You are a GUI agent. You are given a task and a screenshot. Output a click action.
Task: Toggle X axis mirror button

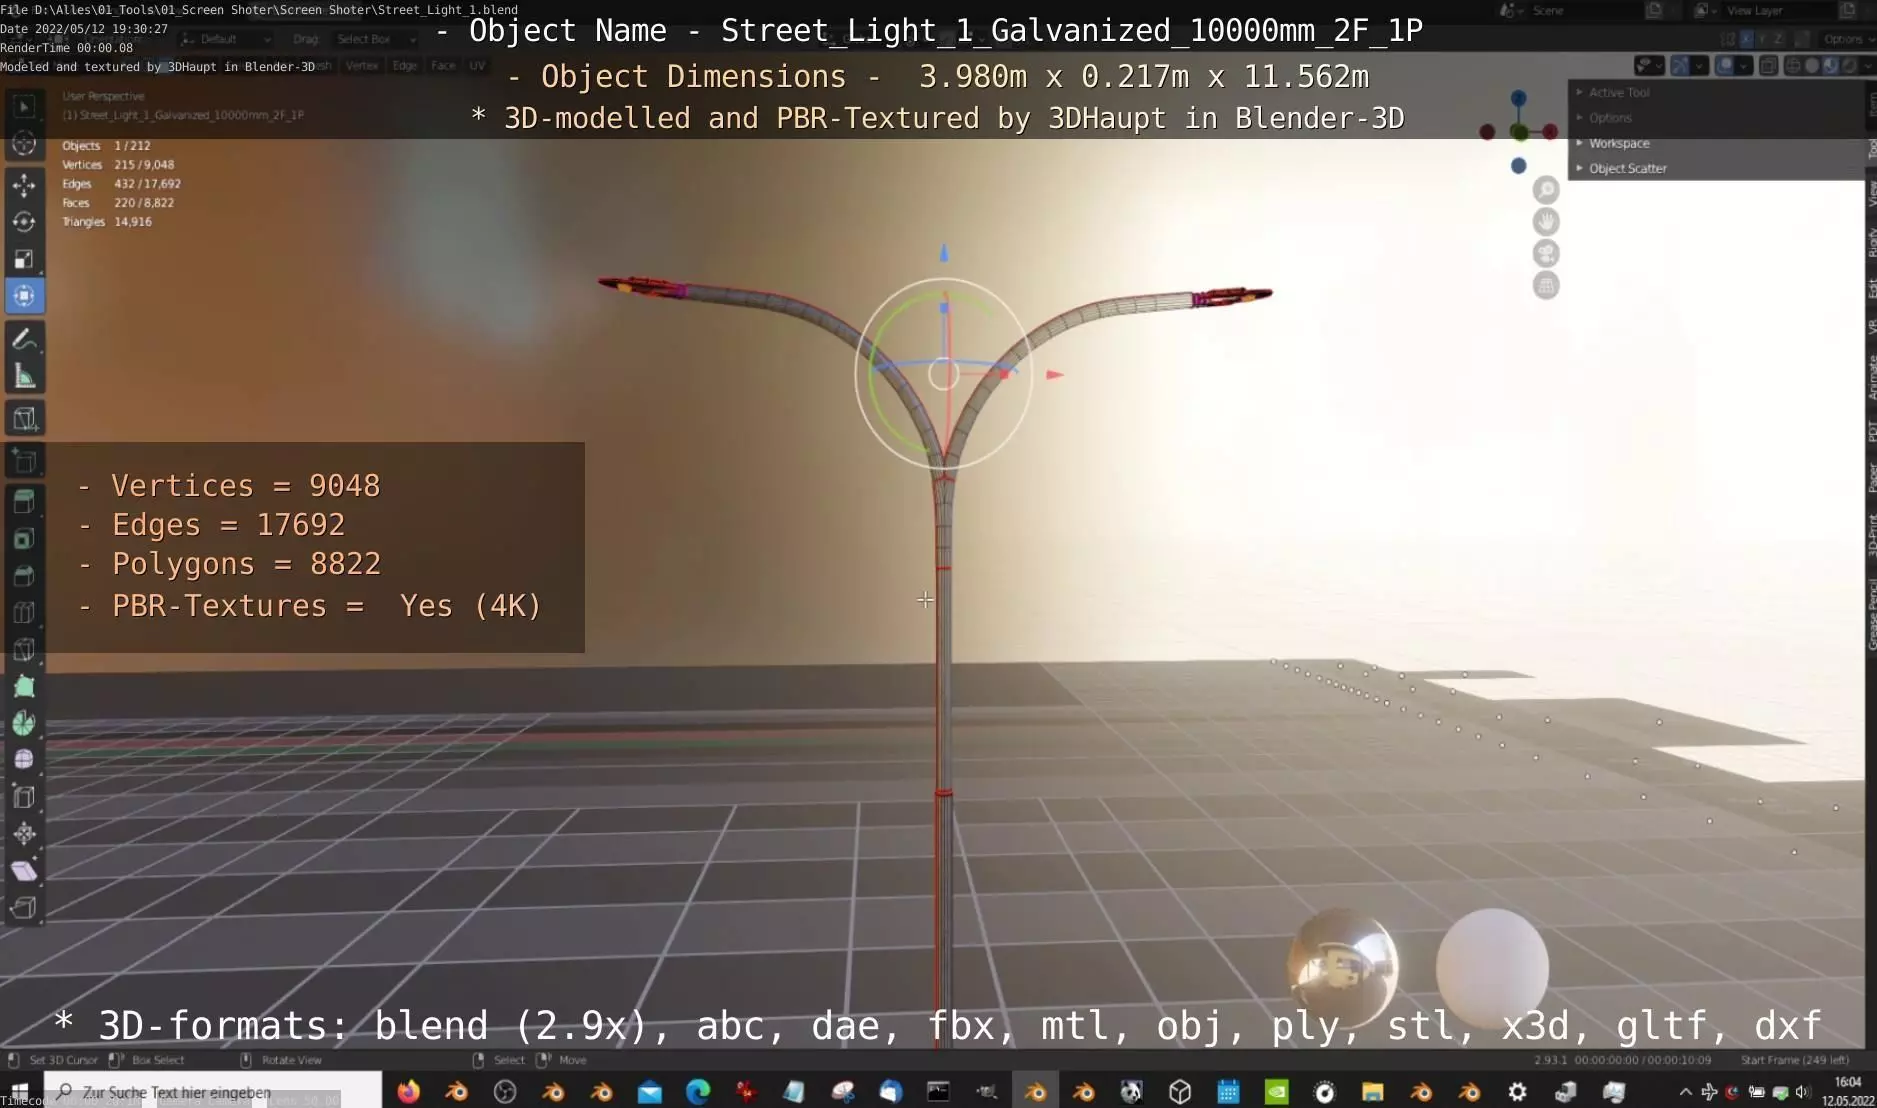tap(1747, 39)
